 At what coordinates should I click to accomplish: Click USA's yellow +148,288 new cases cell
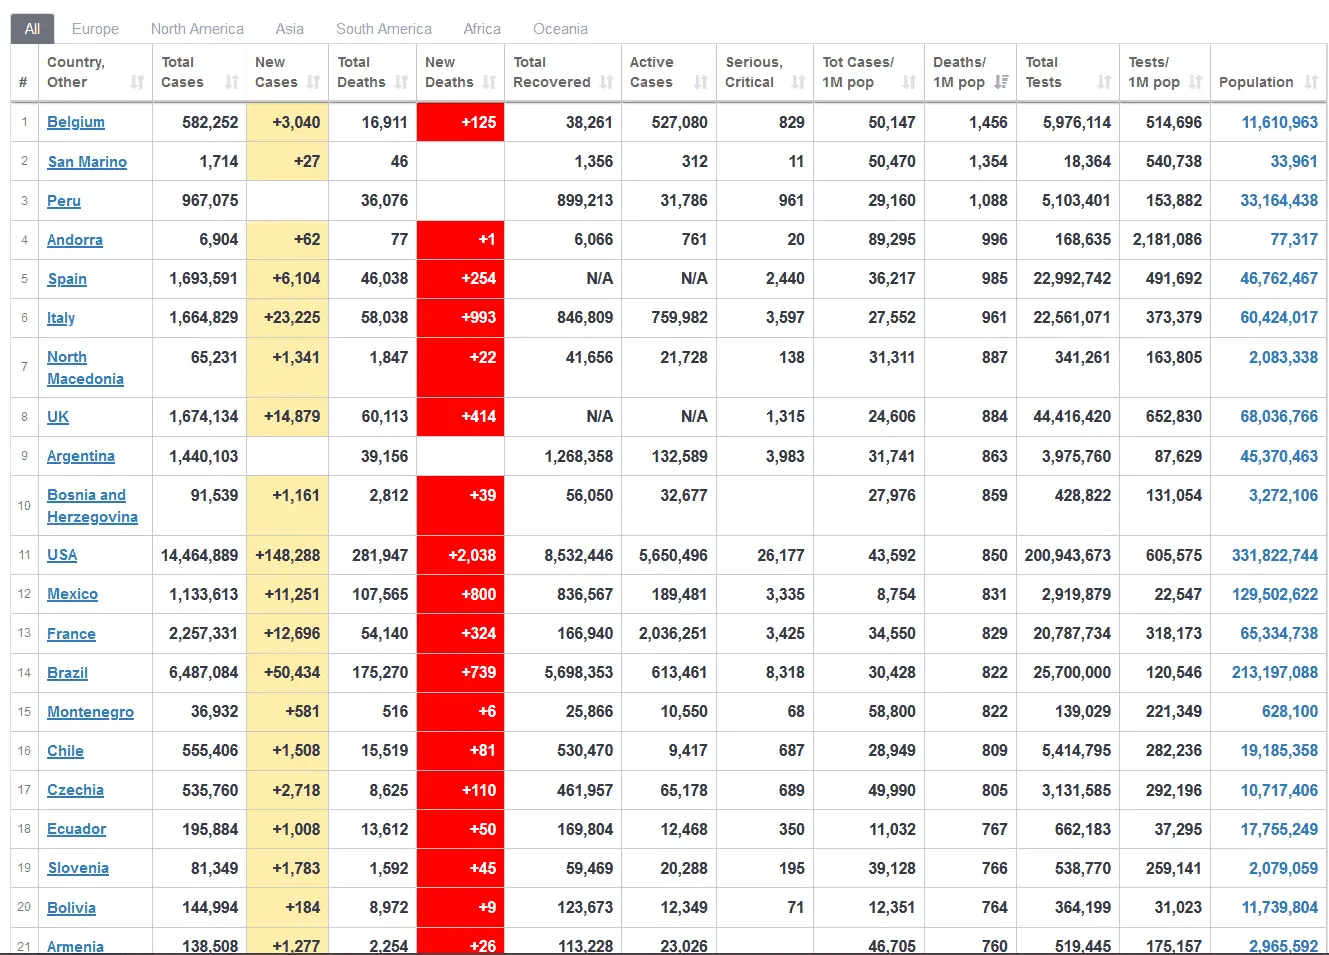click(288, 555)
